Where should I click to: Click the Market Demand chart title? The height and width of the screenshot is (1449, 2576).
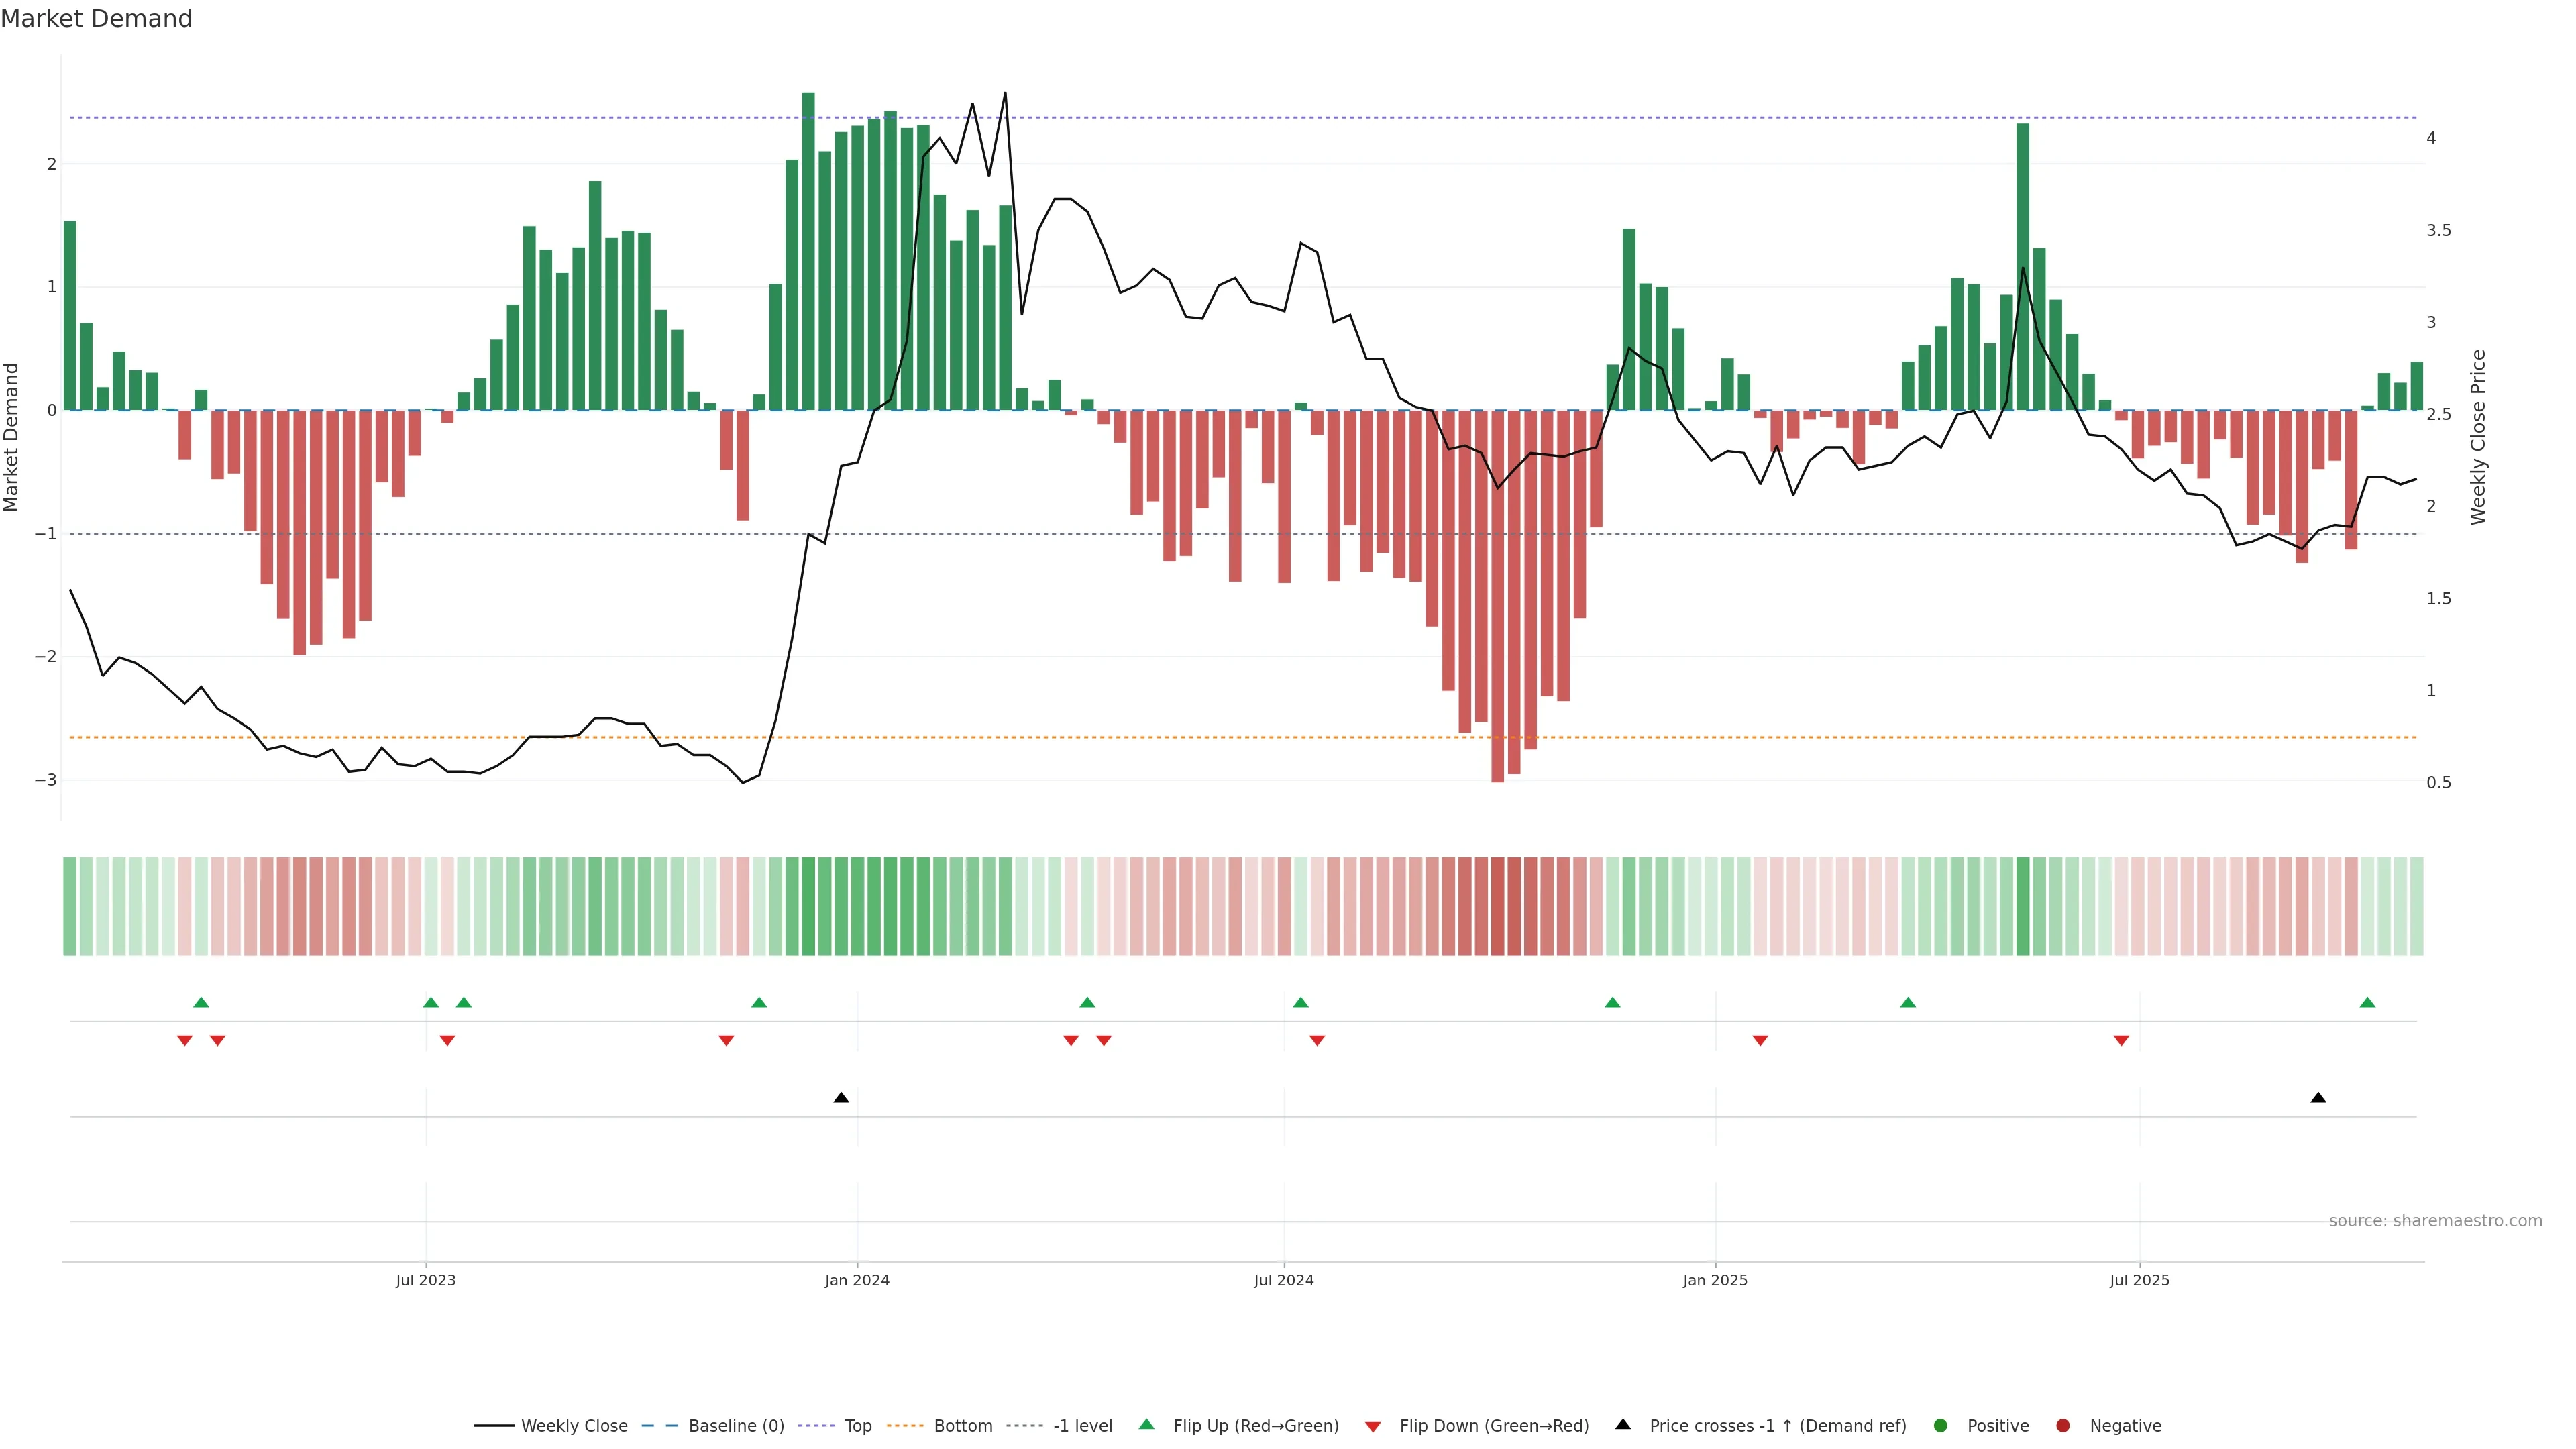pos(97,19)
